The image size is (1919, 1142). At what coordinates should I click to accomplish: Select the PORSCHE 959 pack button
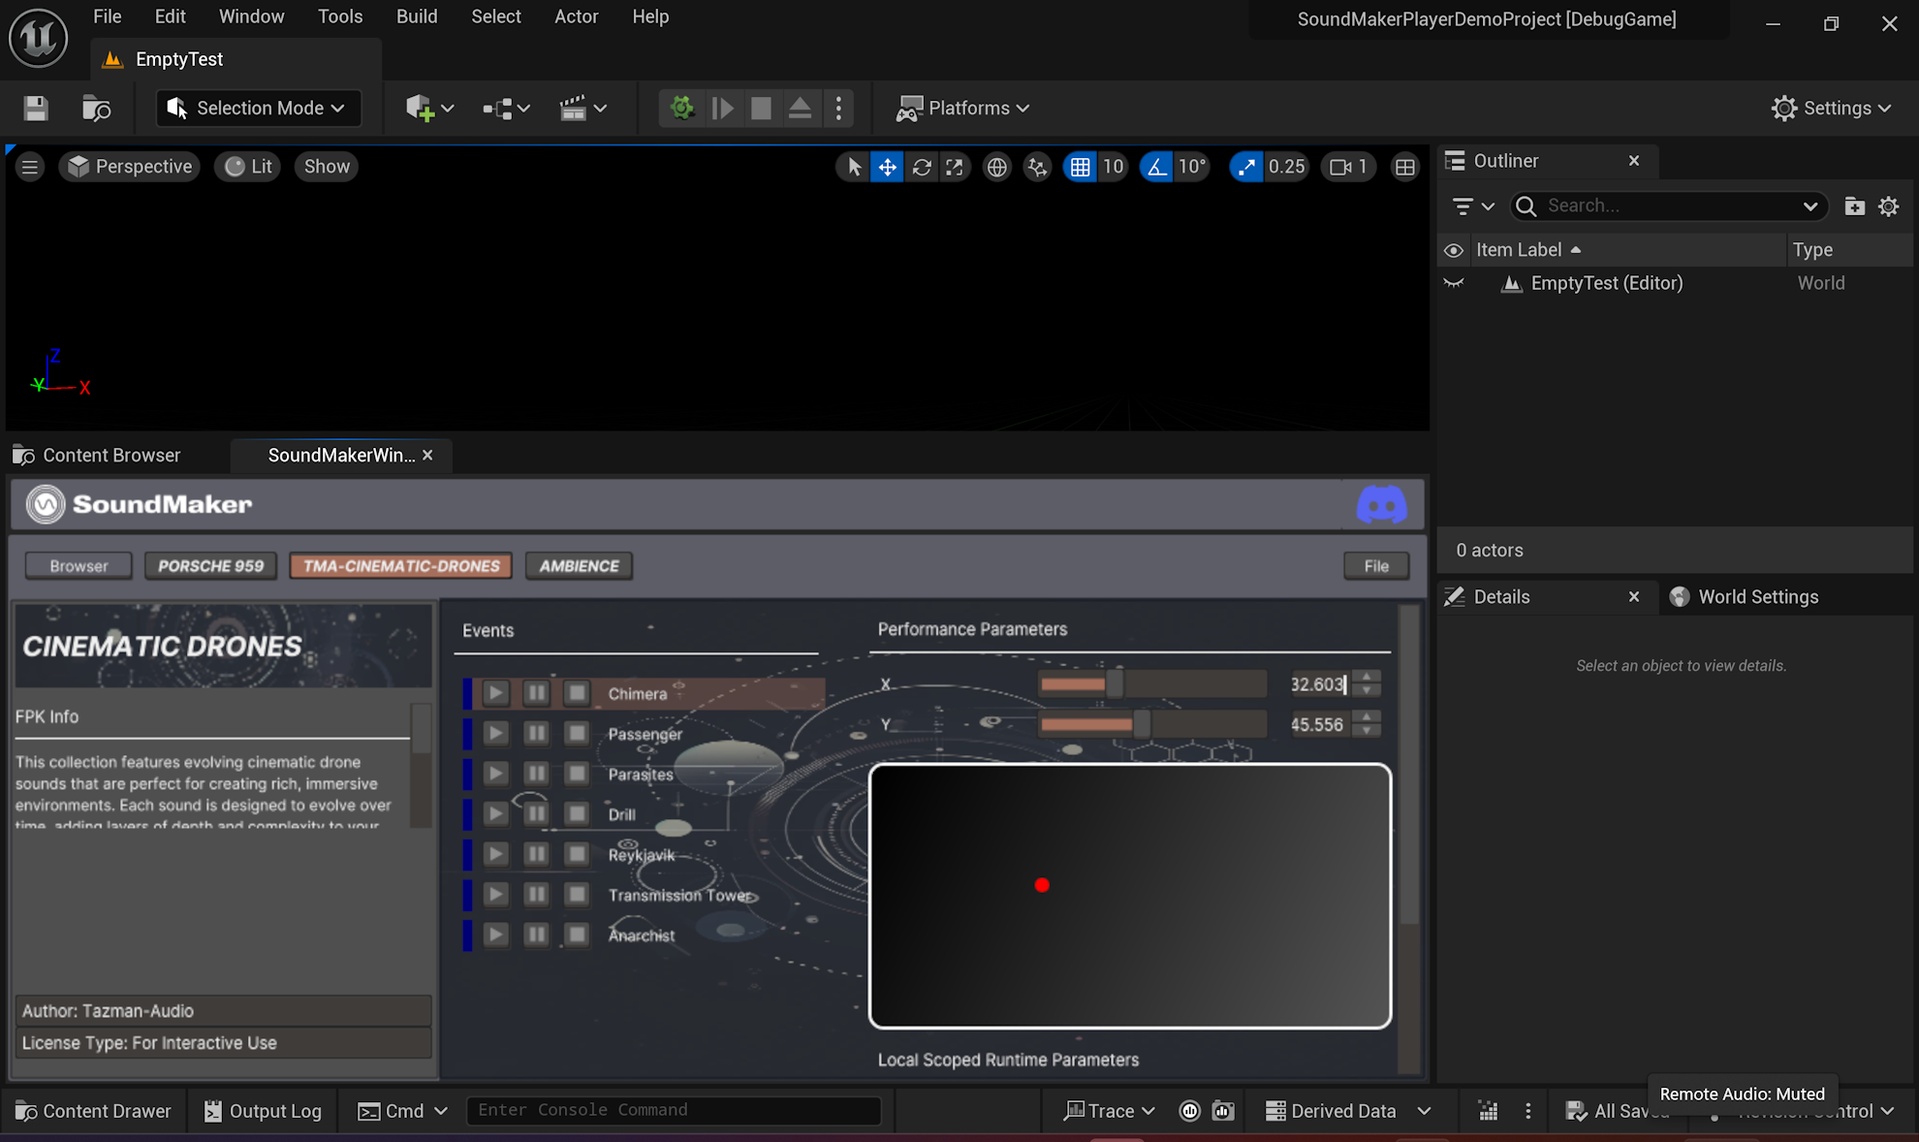coord(210,566)
